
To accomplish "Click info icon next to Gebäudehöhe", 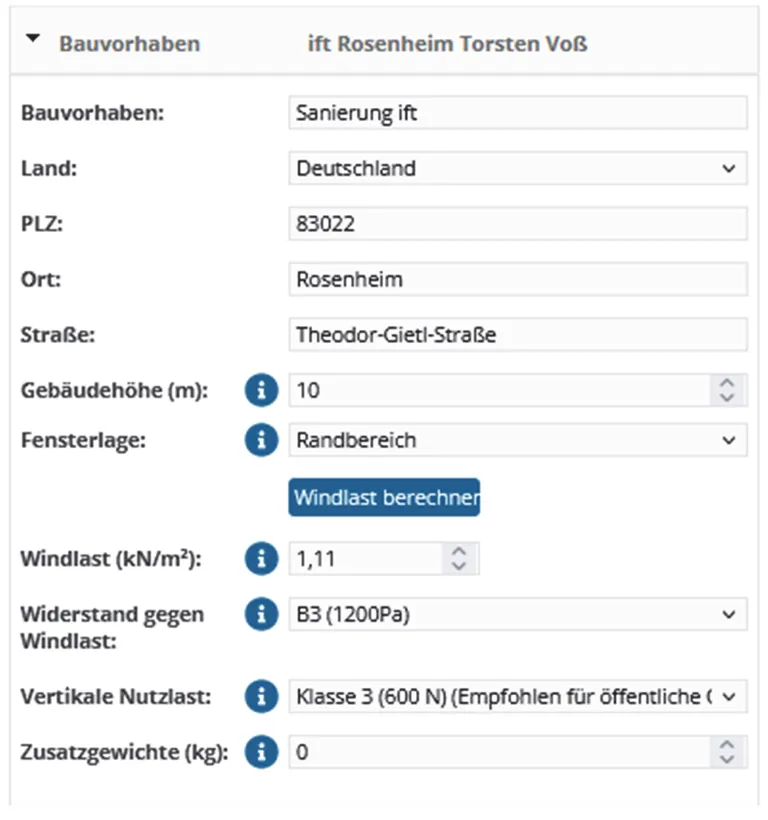I will coord(261,391).
